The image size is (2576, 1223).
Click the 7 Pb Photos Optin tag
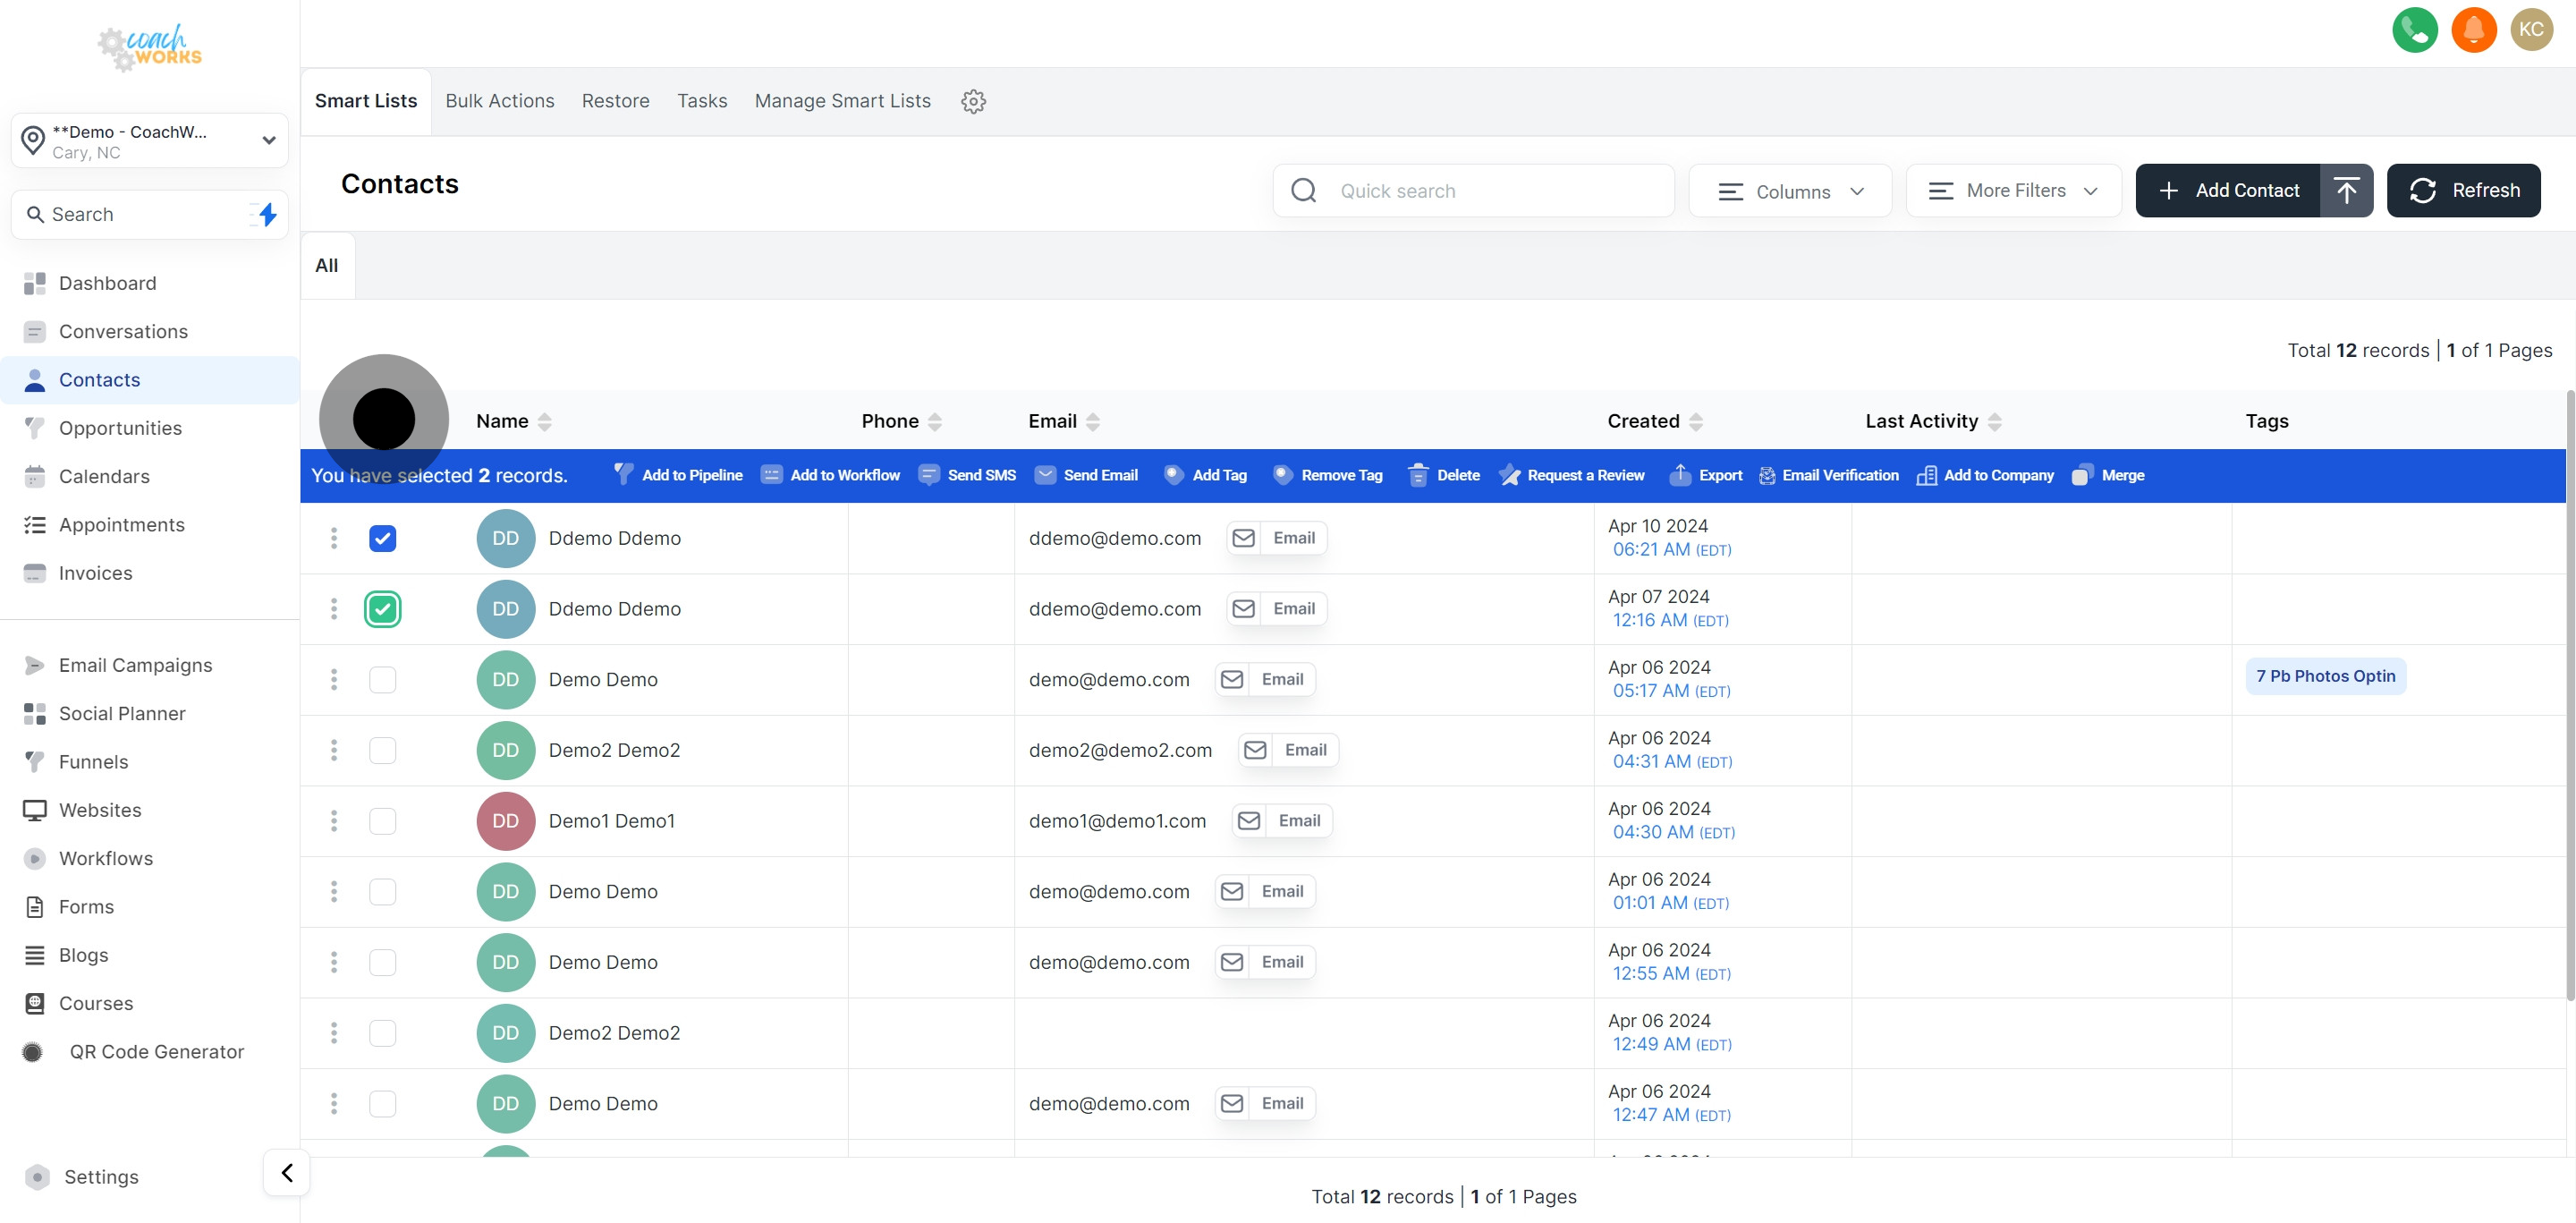[x=2325, y=676]
